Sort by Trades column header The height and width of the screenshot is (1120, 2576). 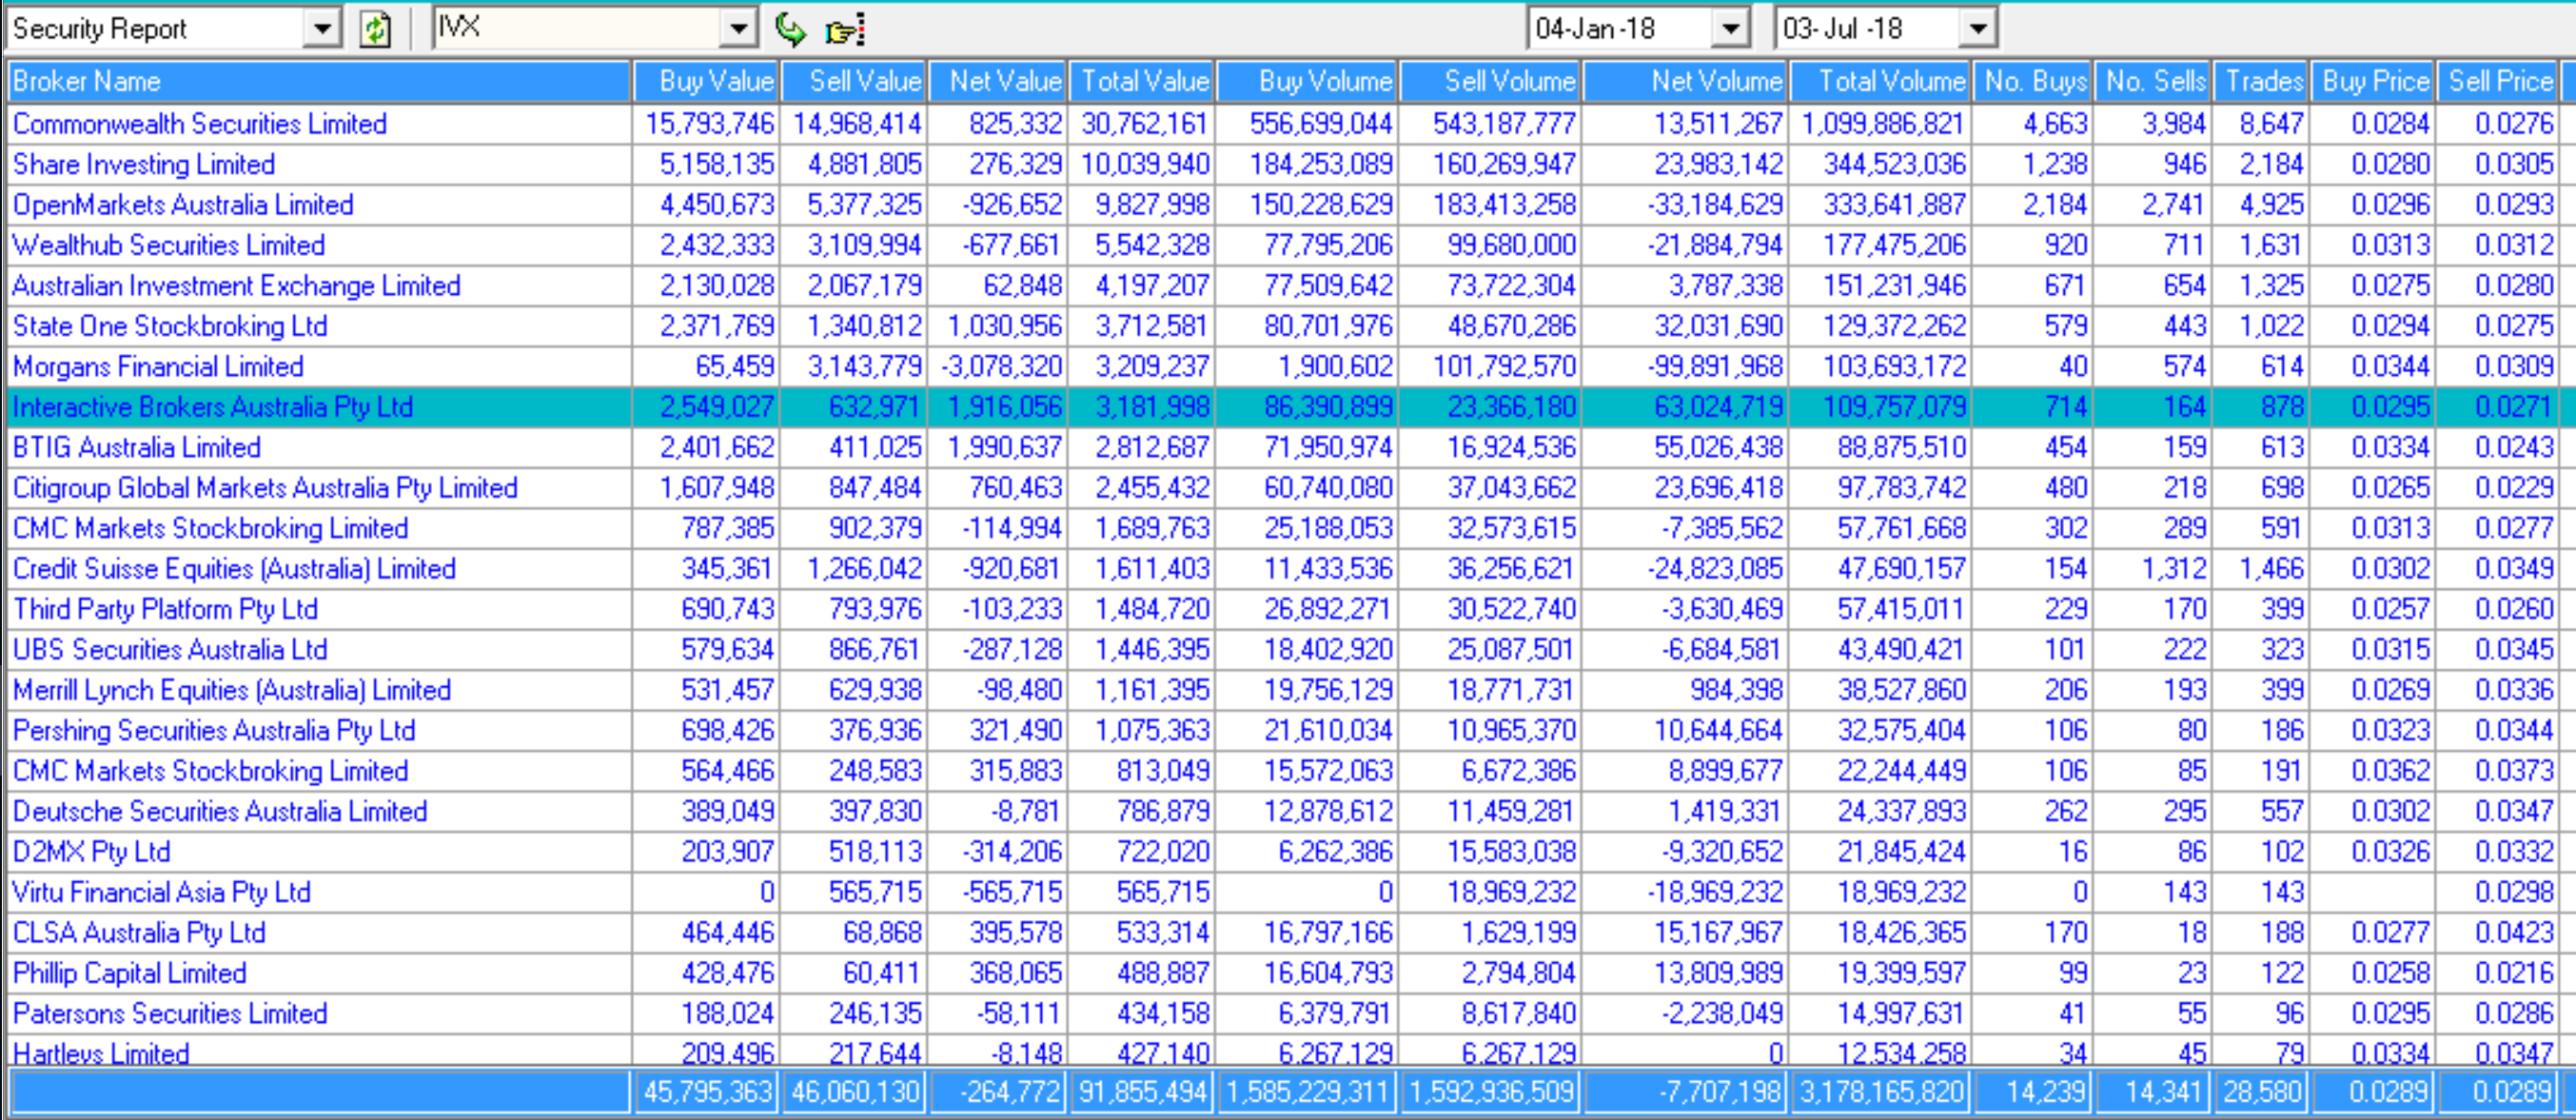[x=2261, y=81]
